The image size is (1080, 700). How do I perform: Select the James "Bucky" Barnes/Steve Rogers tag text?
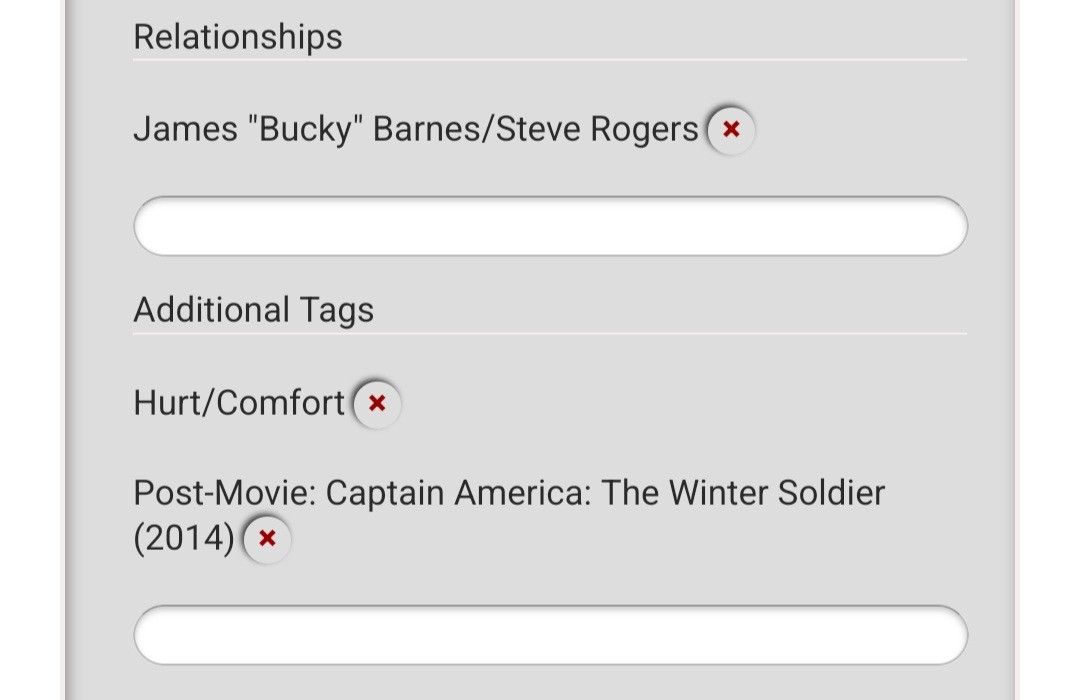[x=415, y=130]
